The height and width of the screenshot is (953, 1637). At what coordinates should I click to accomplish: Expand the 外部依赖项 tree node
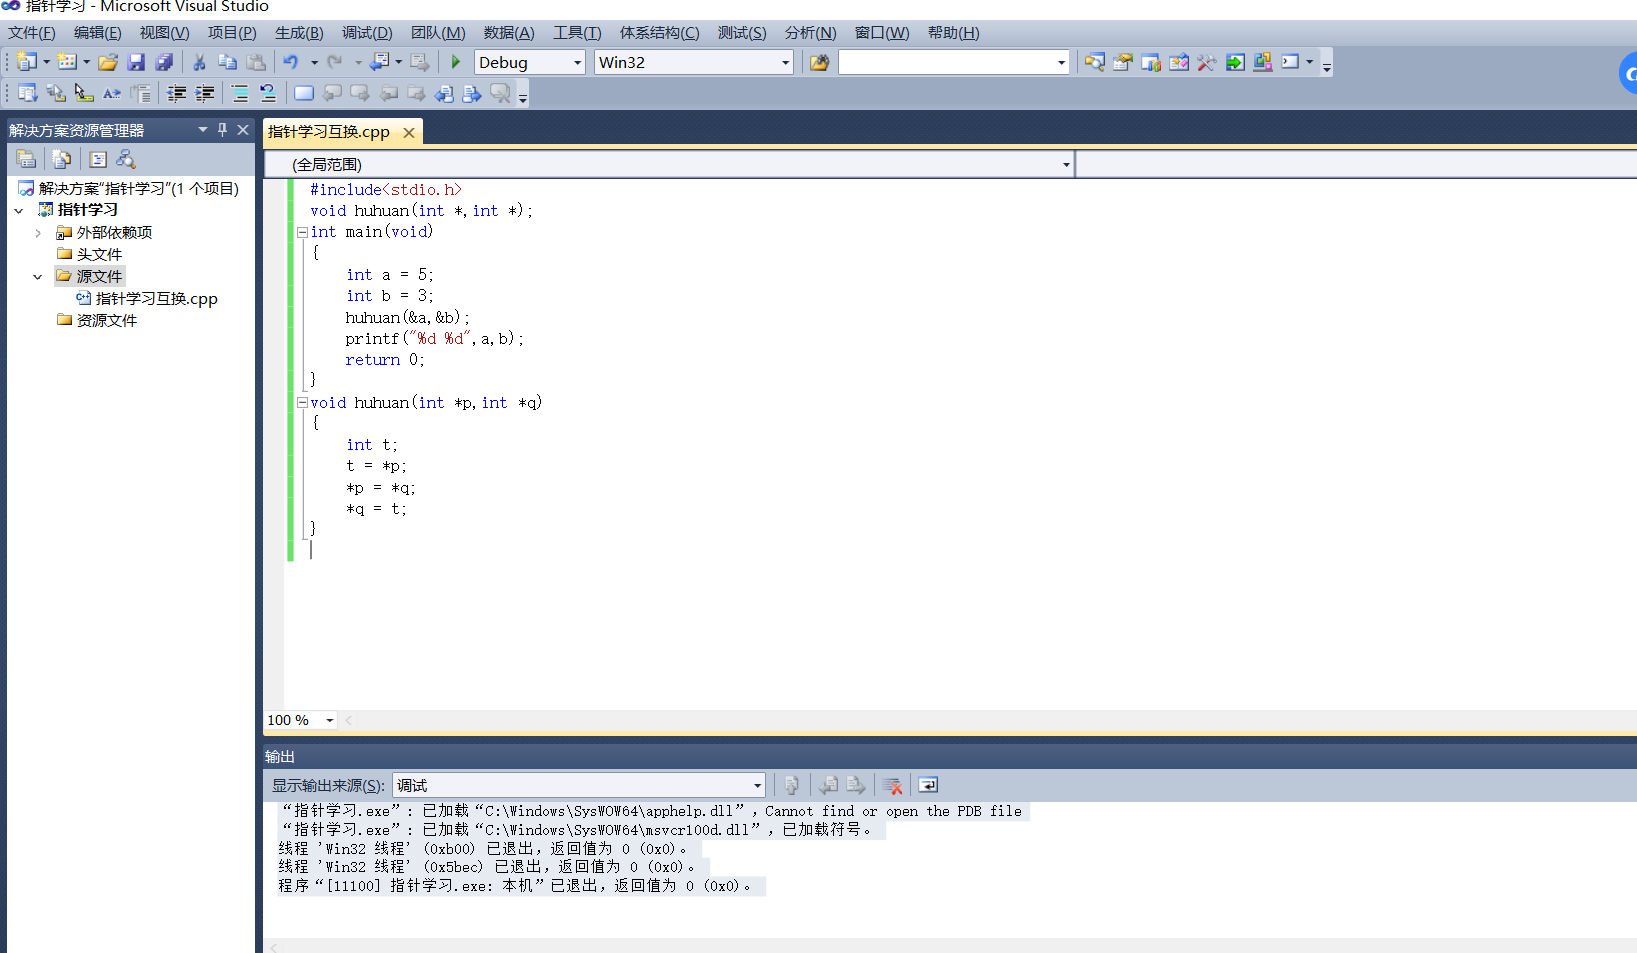pyautogui.click(x=38, y=233)
